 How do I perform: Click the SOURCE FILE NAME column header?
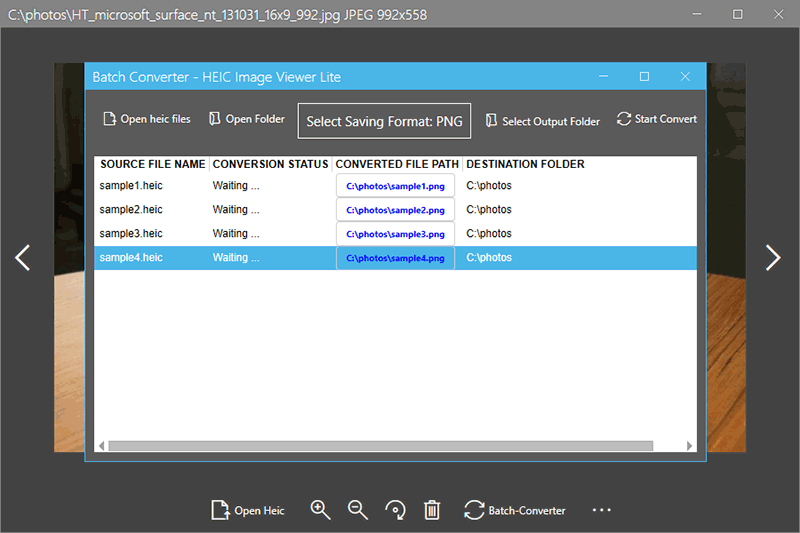click(152, 164)
